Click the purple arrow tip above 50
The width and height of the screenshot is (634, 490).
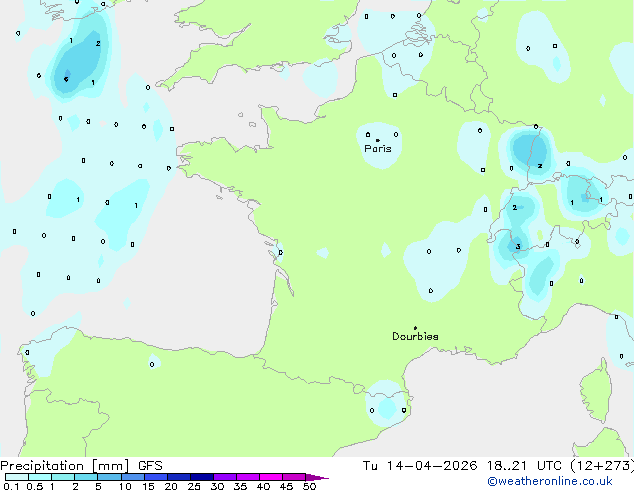tap(317, 477)
